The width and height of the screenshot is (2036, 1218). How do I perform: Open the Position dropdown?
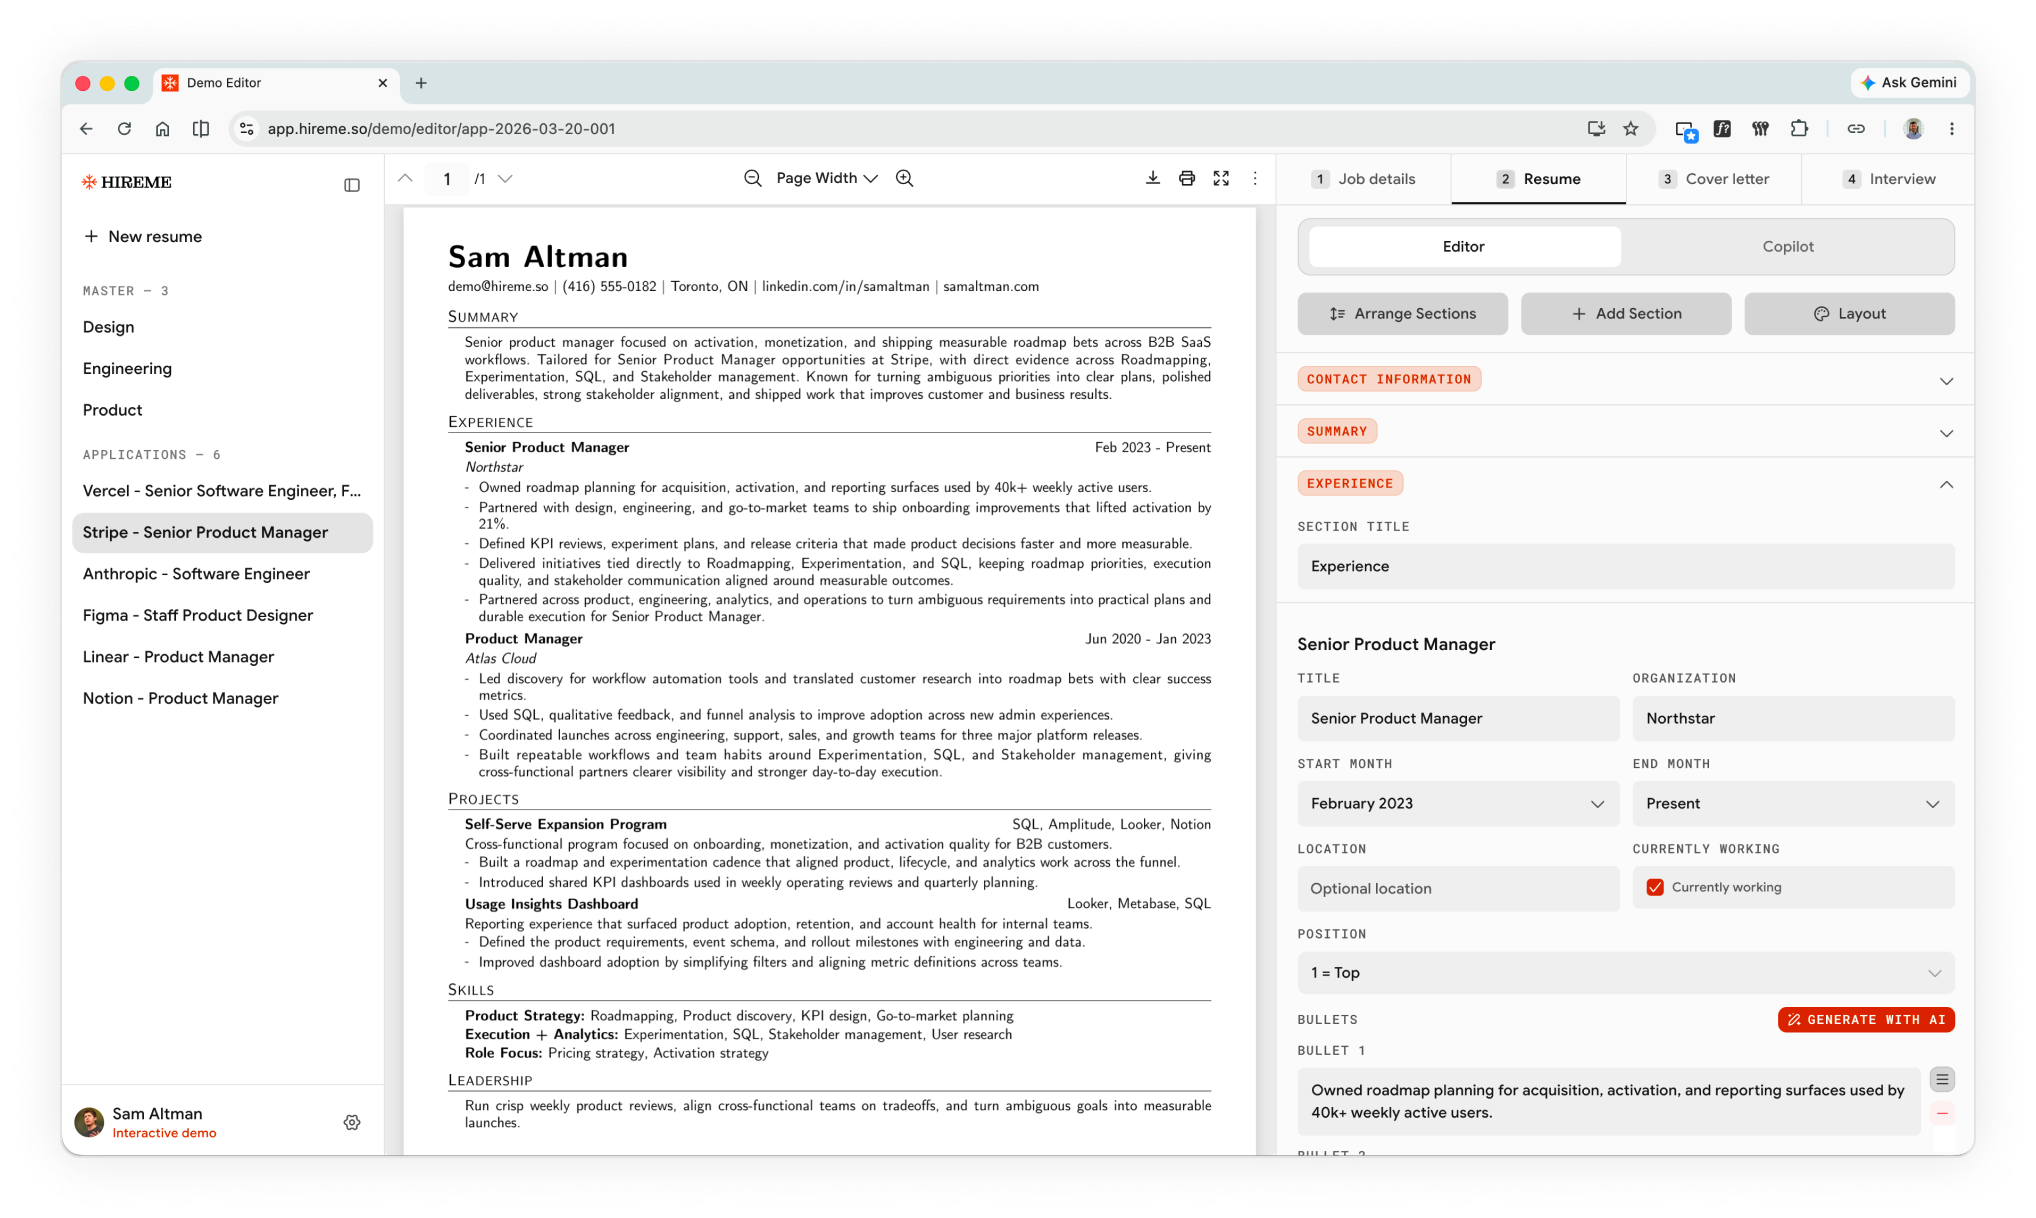coord(1626,972)
